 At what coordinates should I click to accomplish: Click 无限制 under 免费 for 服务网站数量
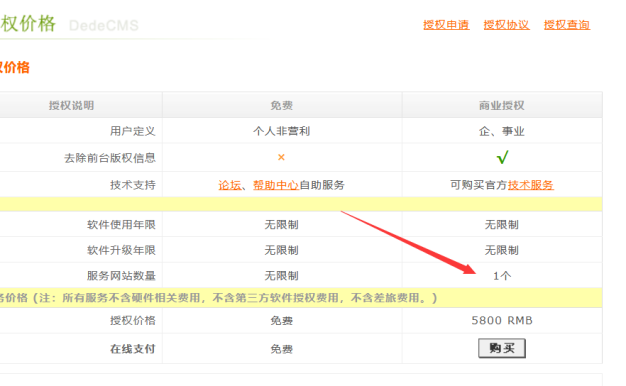pyautogui.click(x=281, y=275)
